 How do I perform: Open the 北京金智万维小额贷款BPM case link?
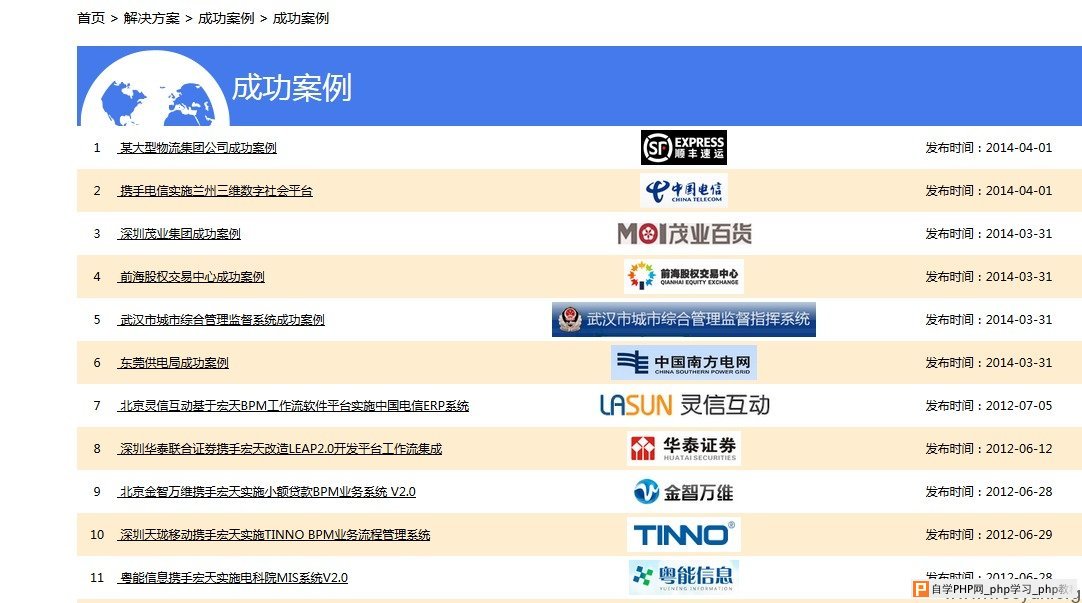coord(267,492)
